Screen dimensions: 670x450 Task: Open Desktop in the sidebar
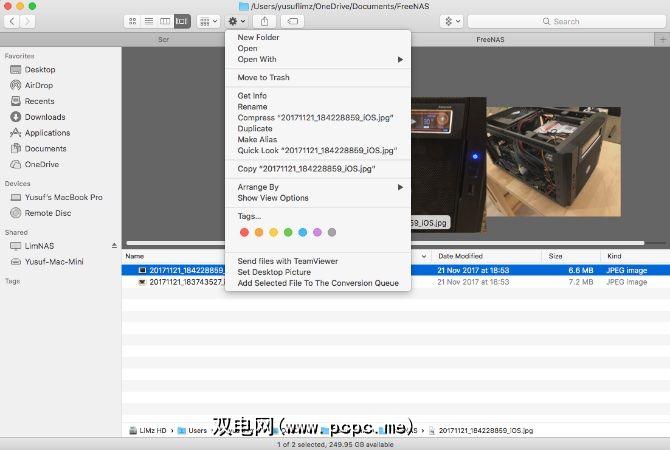click(40, 69)
